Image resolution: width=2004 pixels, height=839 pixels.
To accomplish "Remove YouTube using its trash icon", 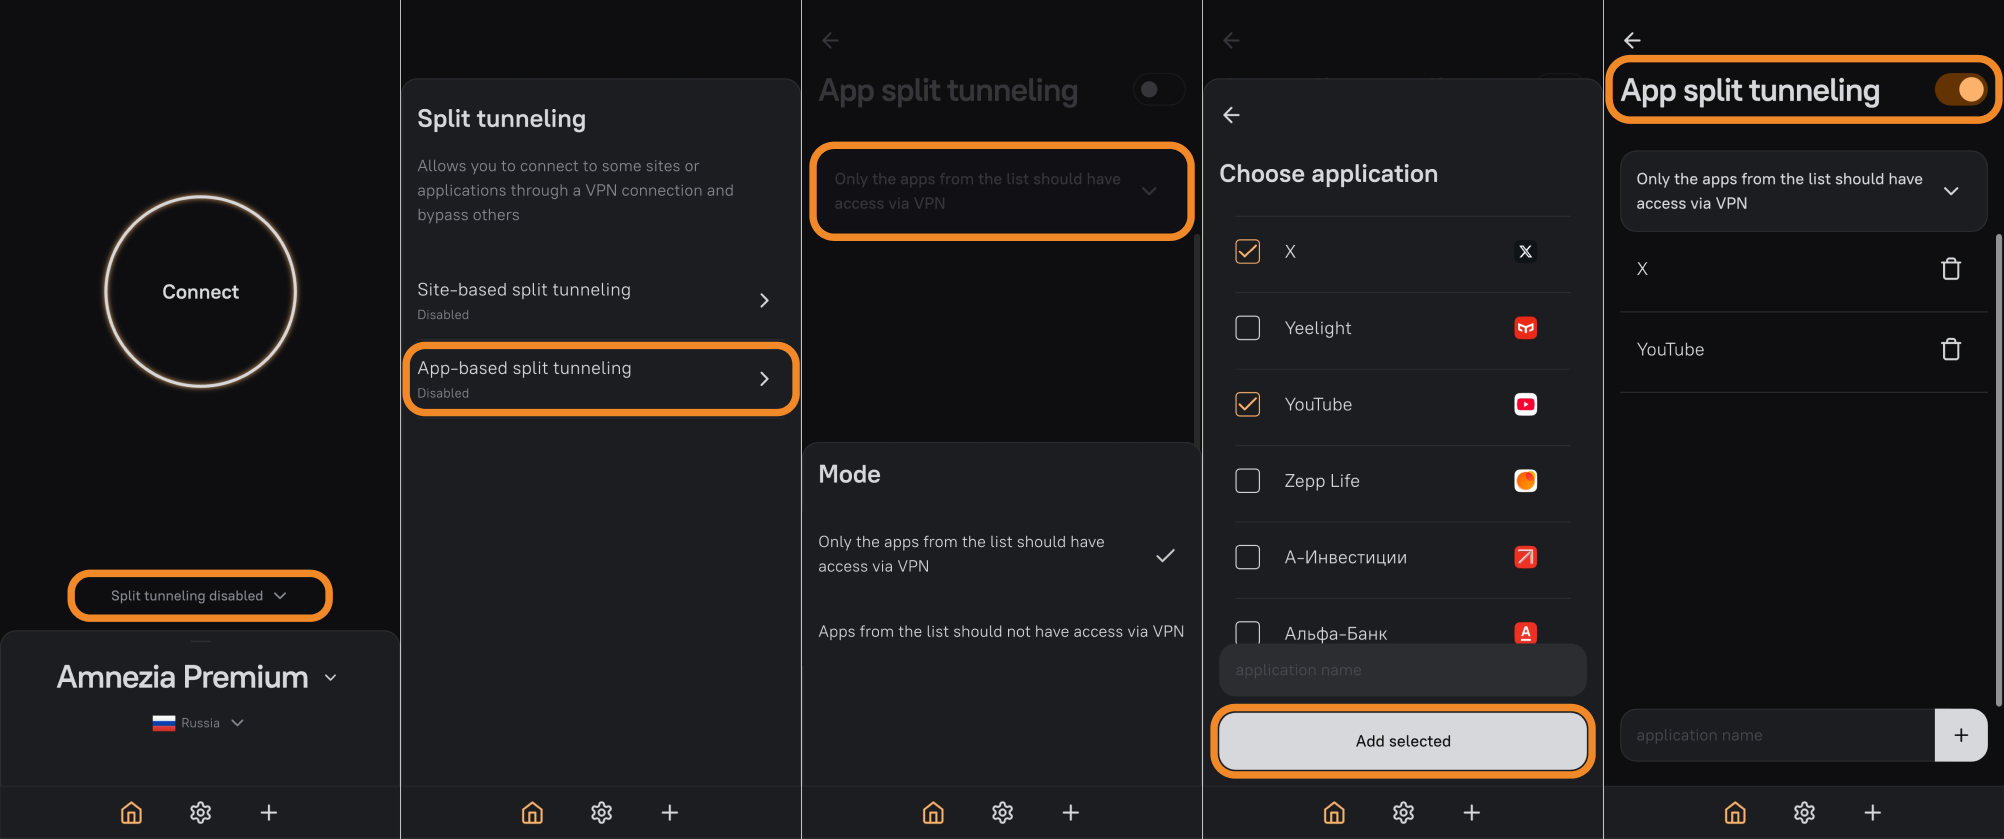I will point(1950,350).
